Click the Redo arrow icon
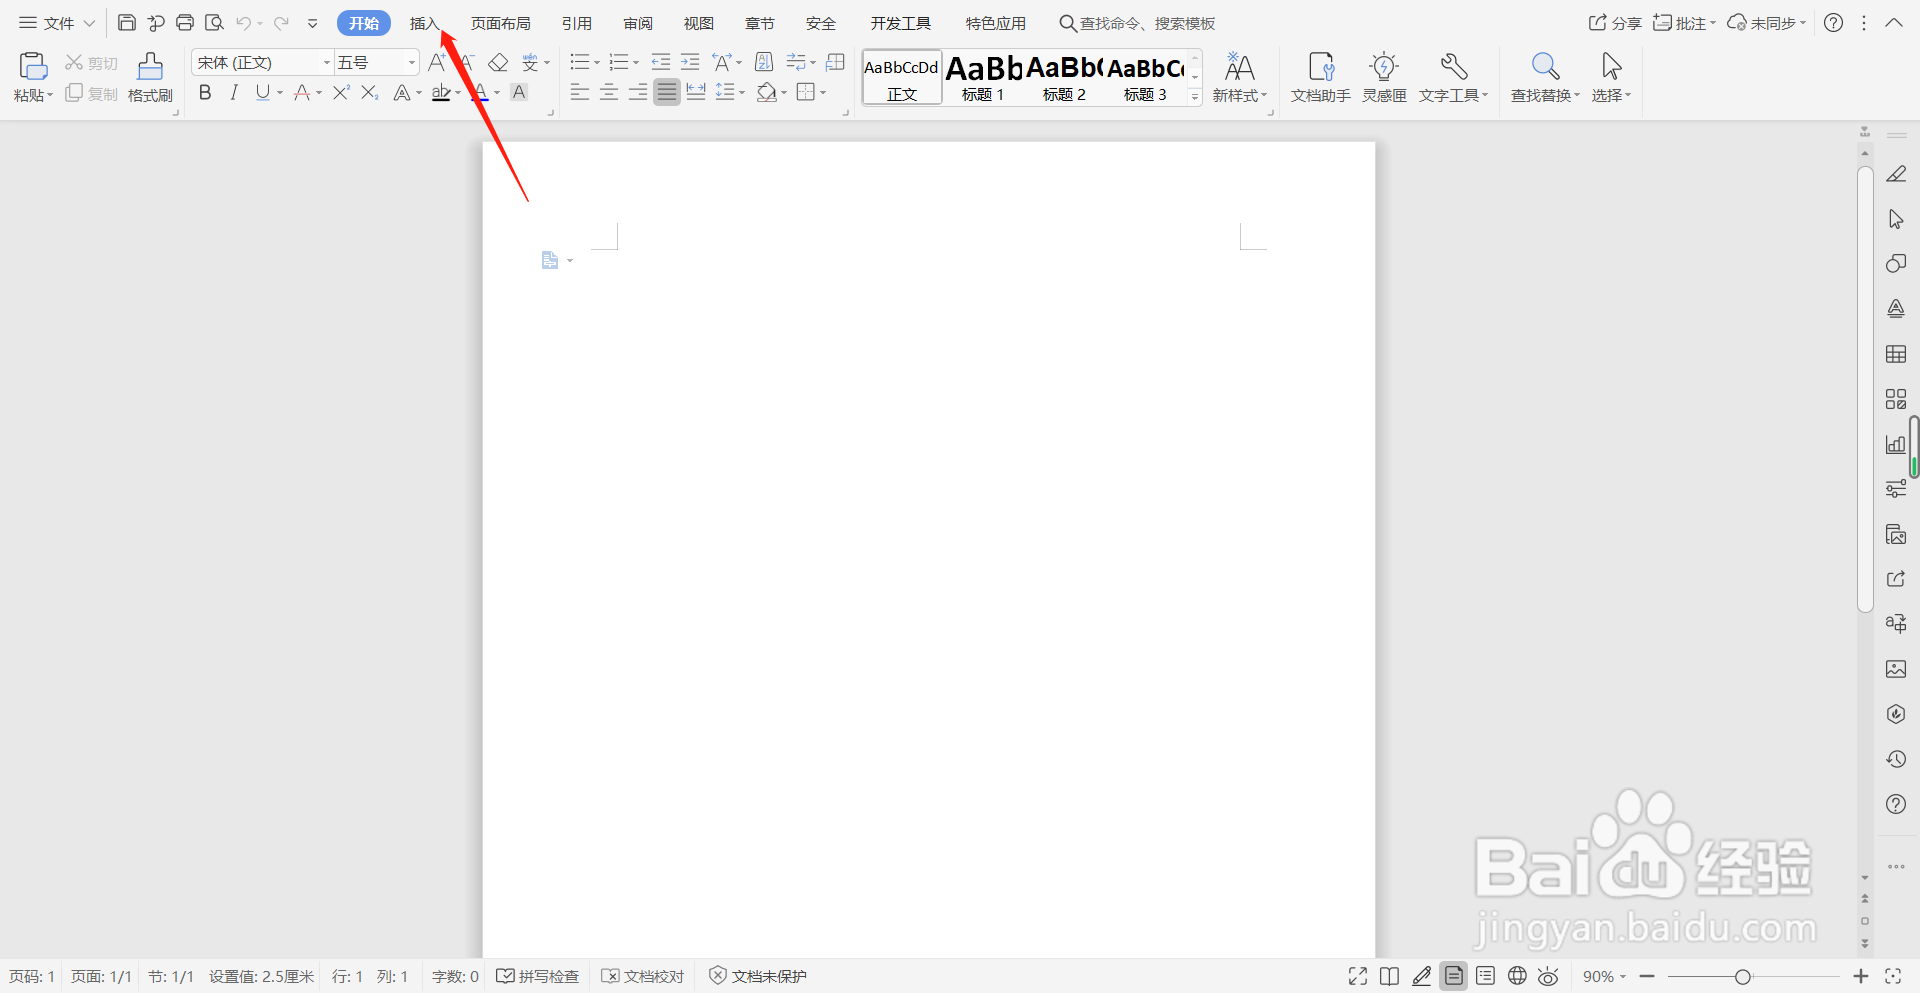Screen dimensions: 1920x993 click(281, 23)
